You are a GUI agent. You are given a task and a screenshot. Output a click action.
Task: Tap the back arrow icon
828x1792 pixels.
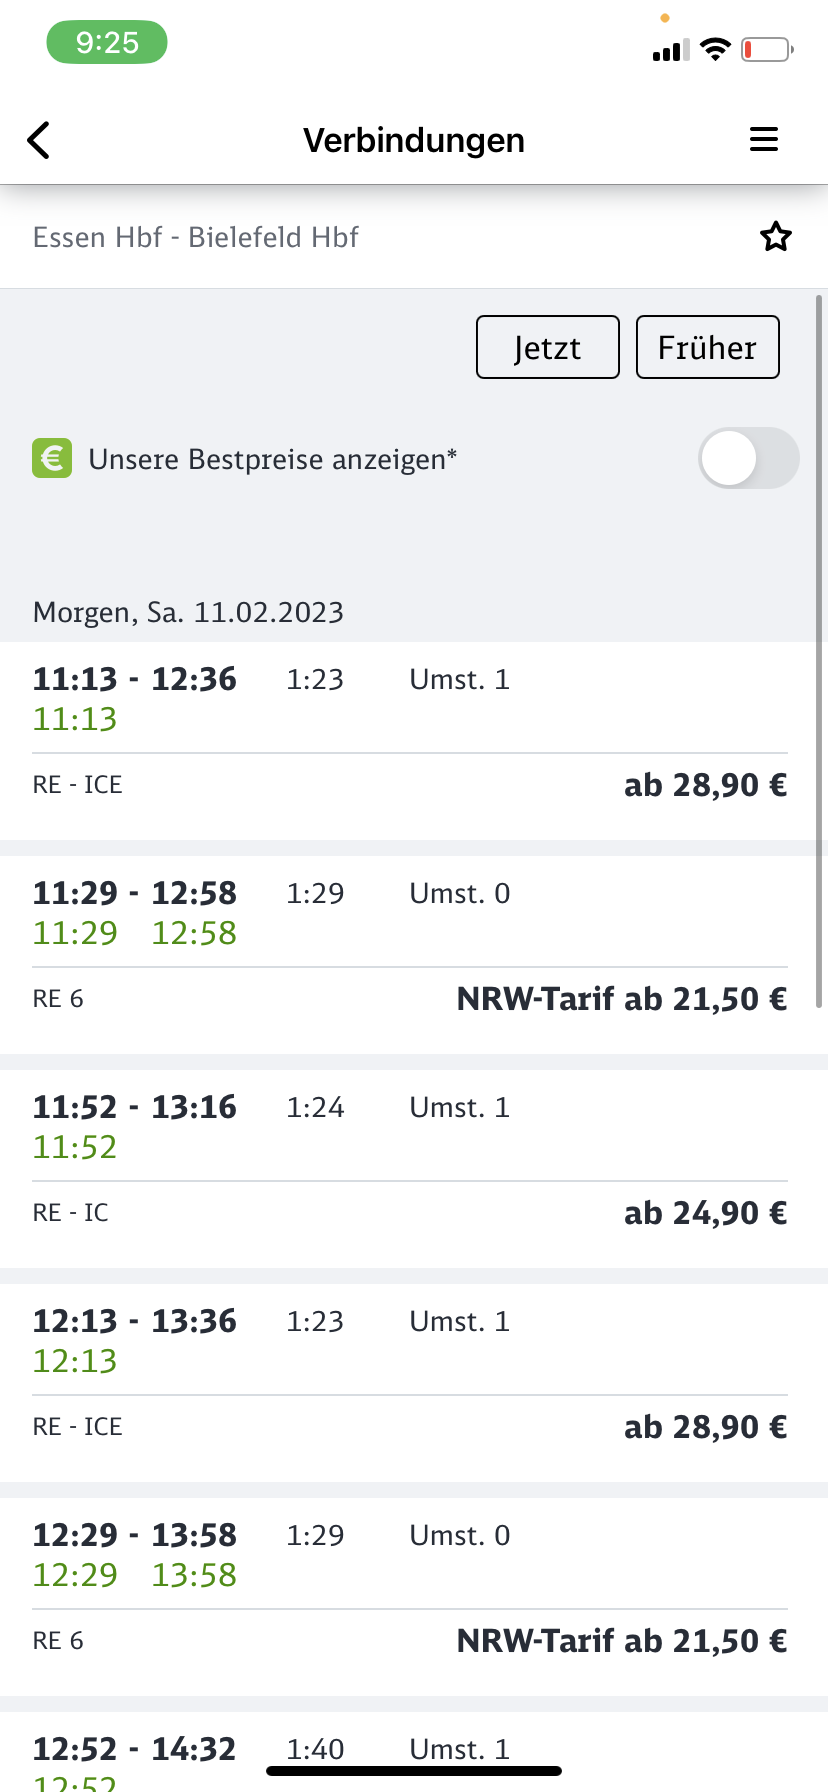pyautogui.click(x=39, y=140)
